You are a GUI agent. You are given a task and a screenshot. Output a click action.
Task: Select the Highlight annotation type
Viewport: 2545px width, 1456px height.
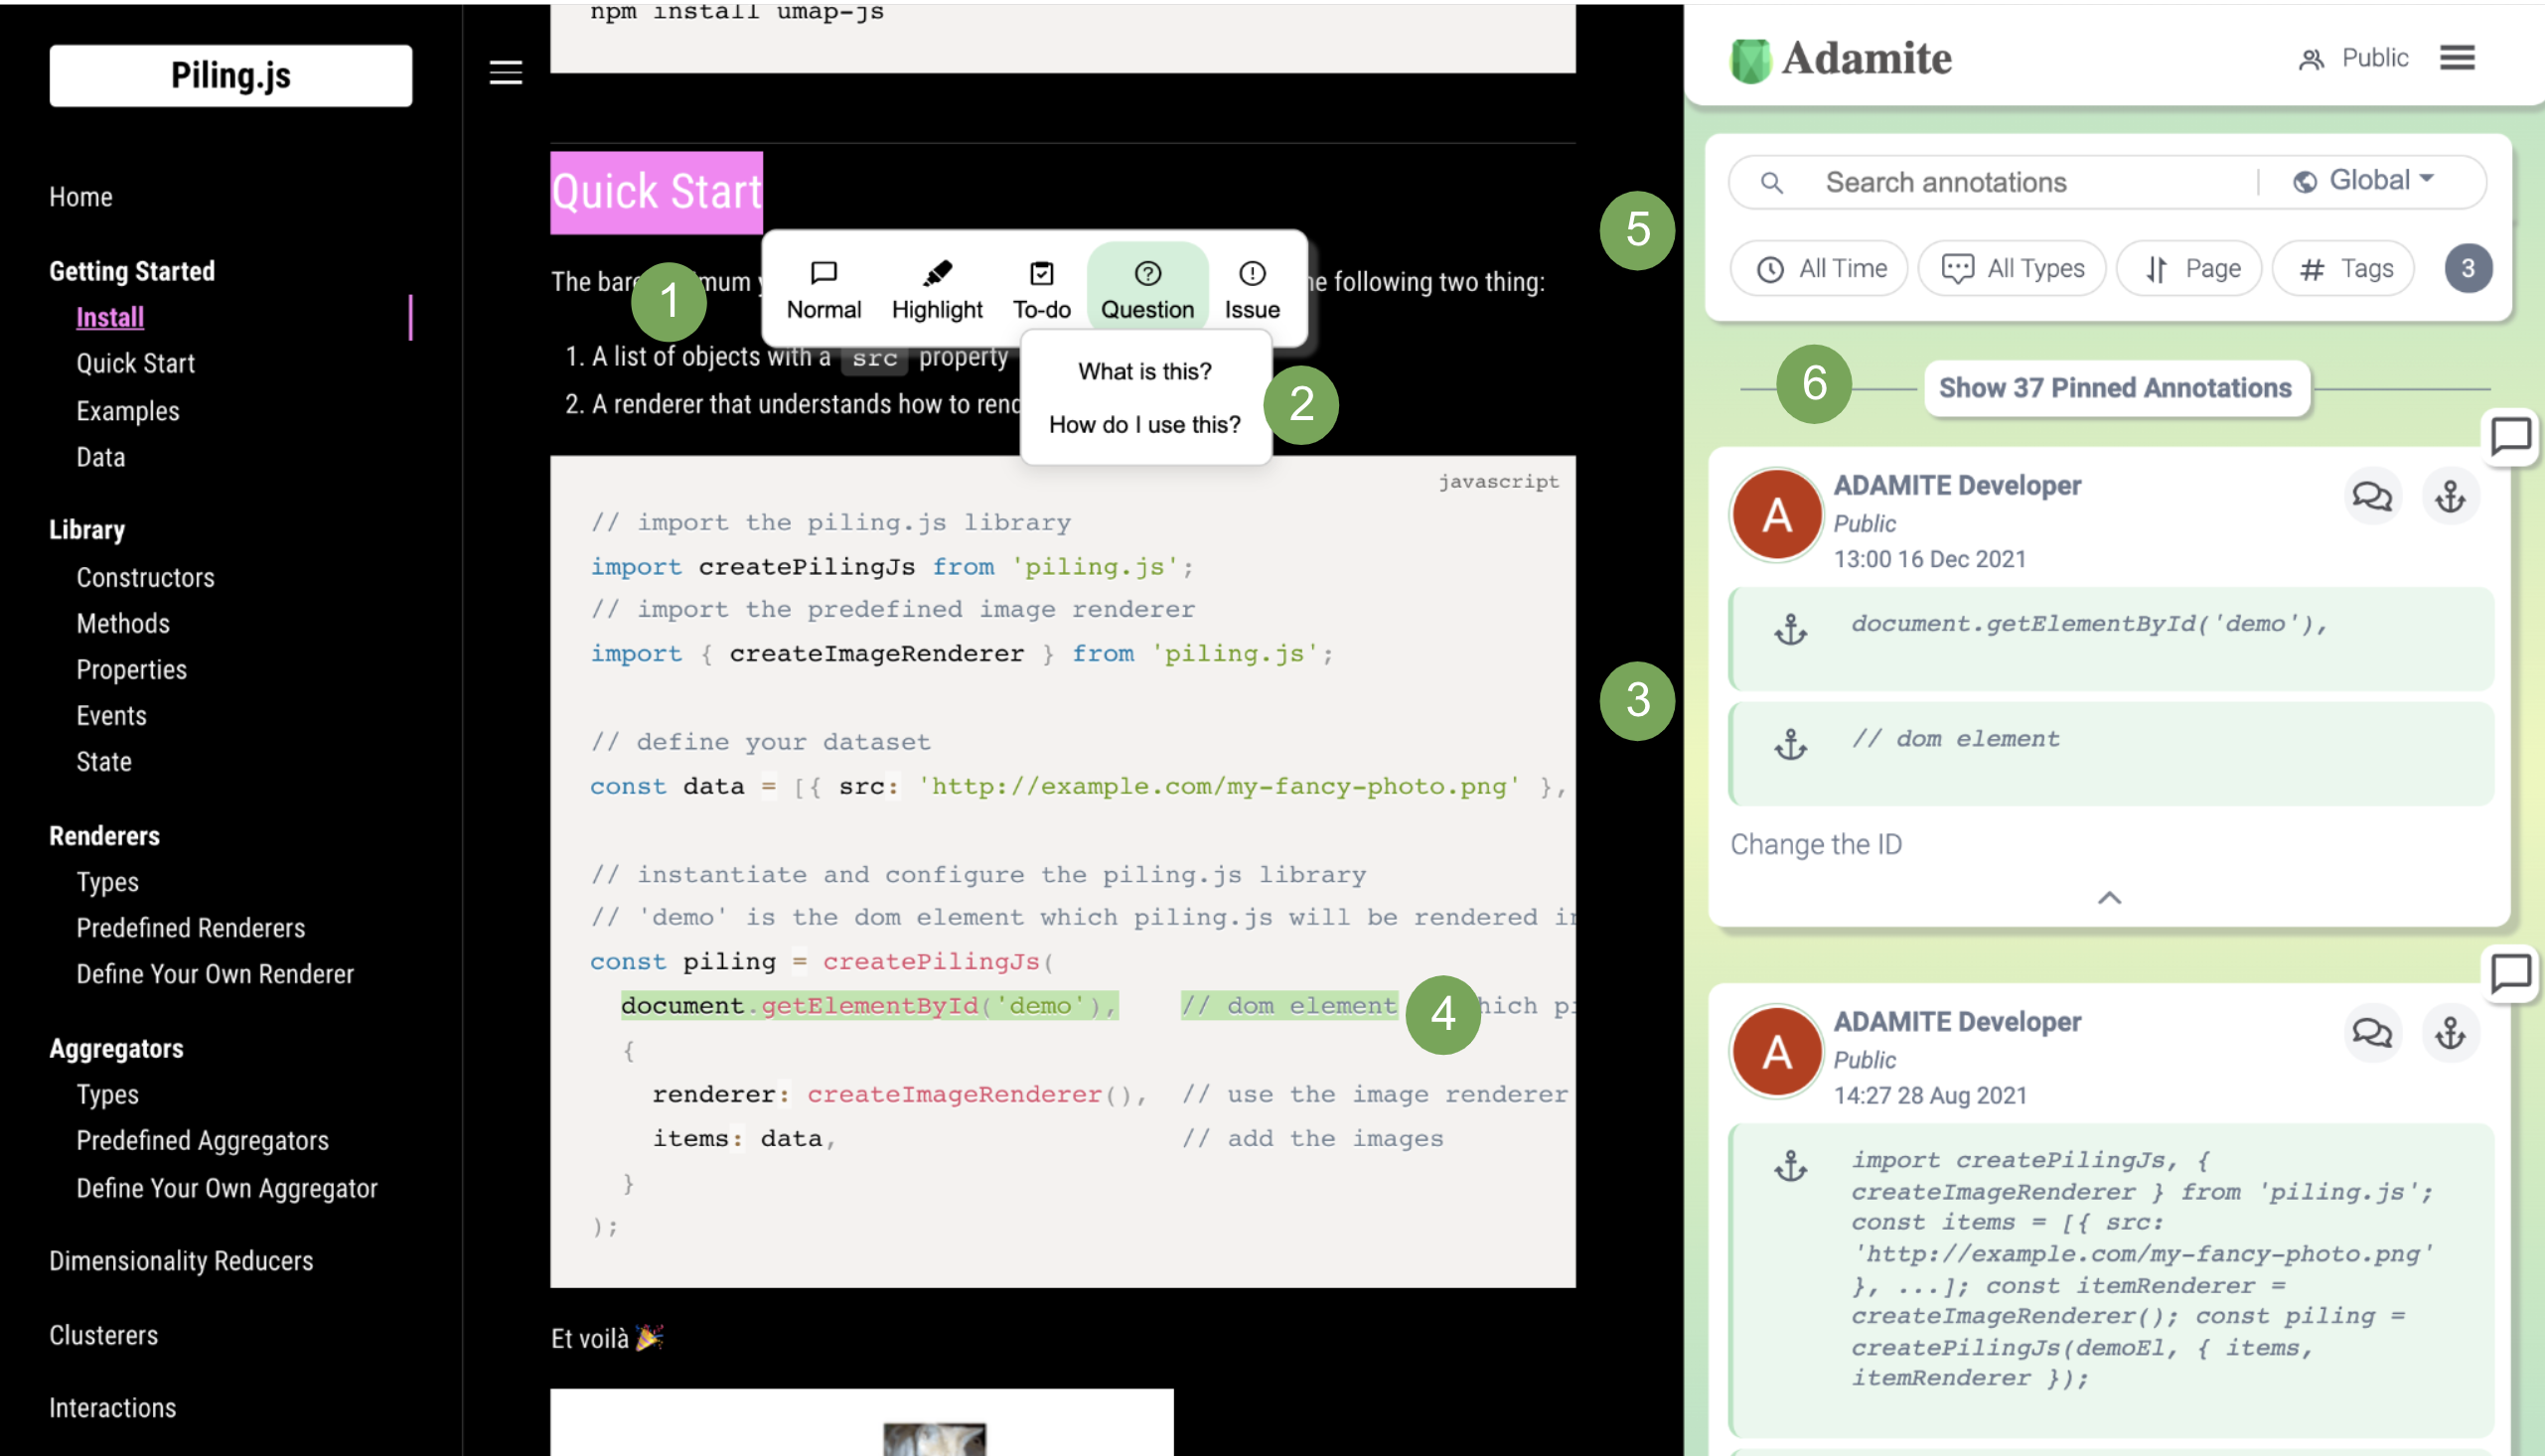click(937, 290)
